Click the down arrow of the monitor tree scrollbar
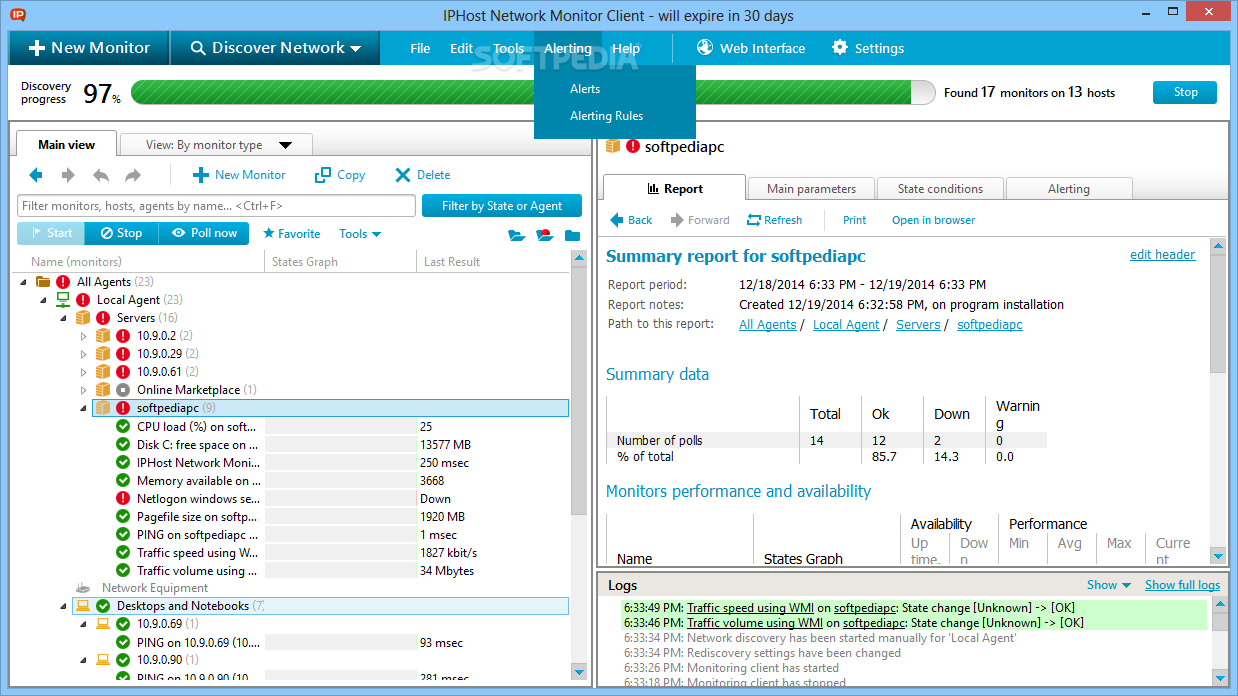1238x696 pixels. [579, 670]
